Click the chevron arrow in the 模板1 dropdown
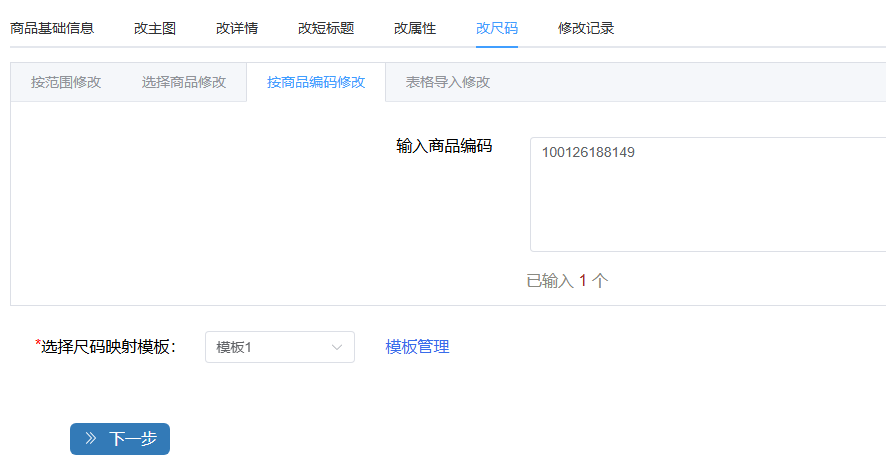The width and height of the screenshot is (886, 468). (337, 347)
